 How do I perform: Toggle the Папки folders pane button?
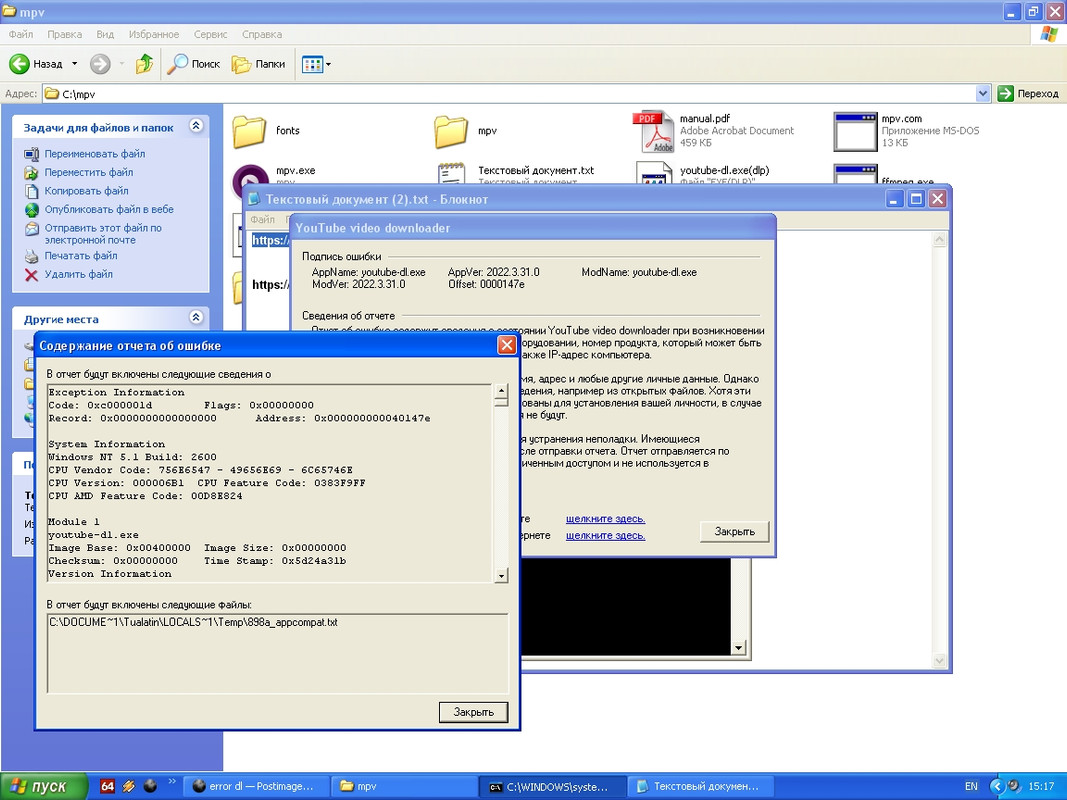pos(259,64)
